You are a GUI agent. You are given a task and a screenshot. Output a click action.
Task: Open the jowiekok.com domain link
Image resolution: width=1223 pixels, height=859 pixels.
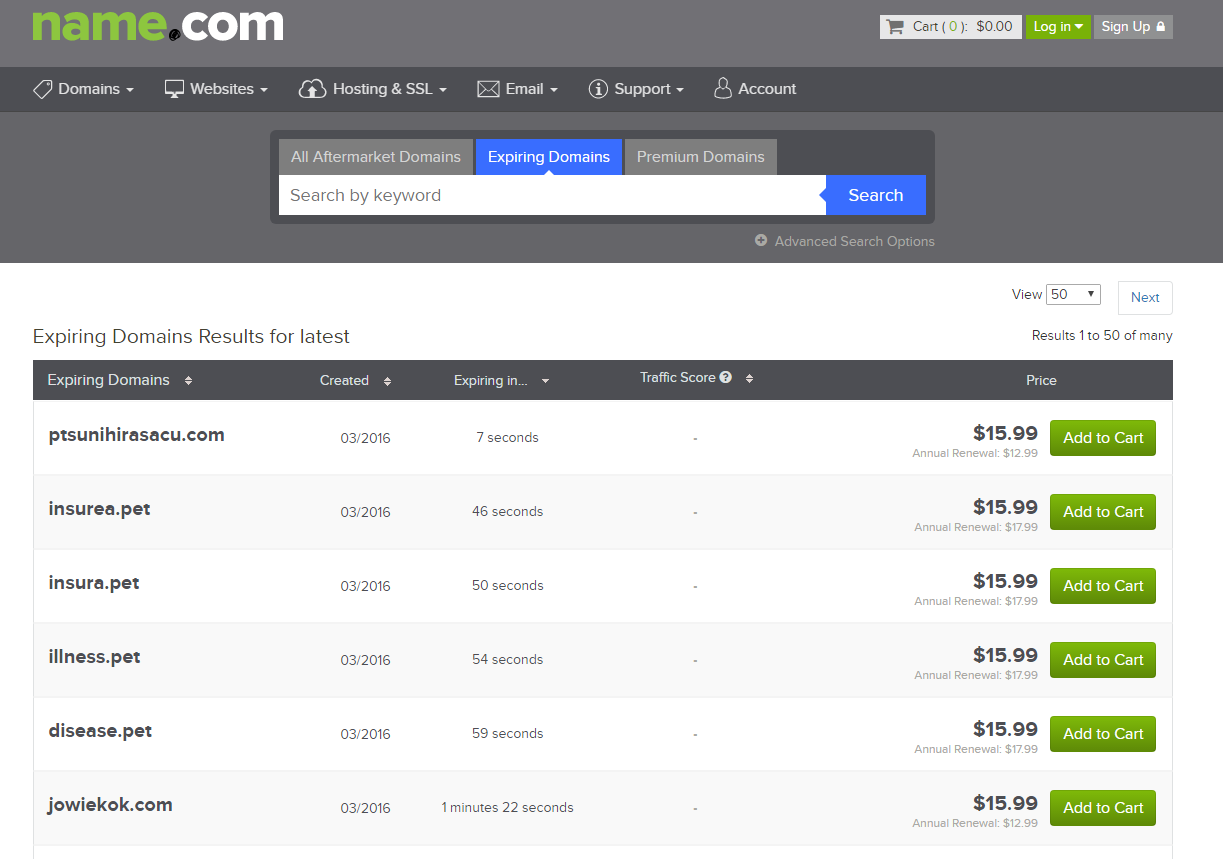point(110,805)
